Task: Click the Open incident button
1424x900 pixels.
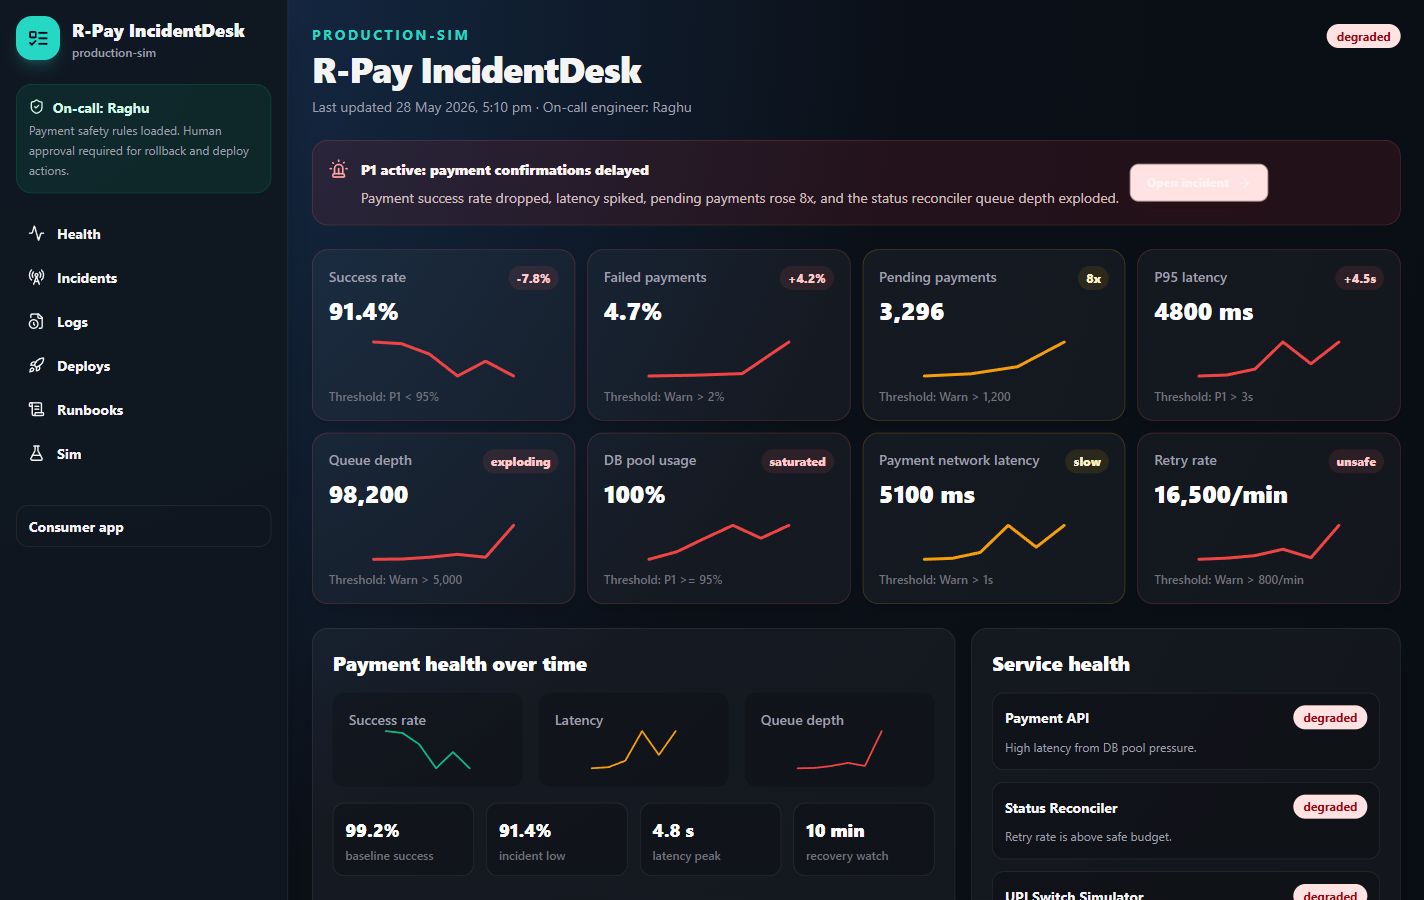Action: pos(1199,183)
